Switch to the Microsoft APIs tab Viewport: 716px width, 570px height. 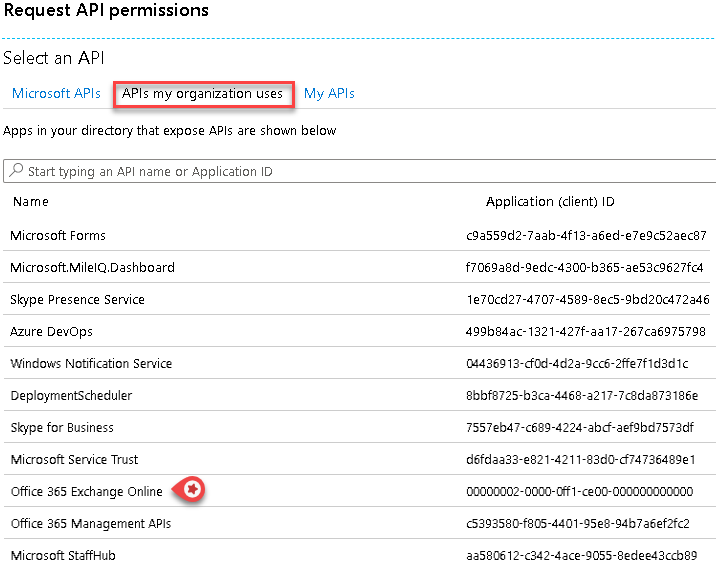tap(56, 93)
